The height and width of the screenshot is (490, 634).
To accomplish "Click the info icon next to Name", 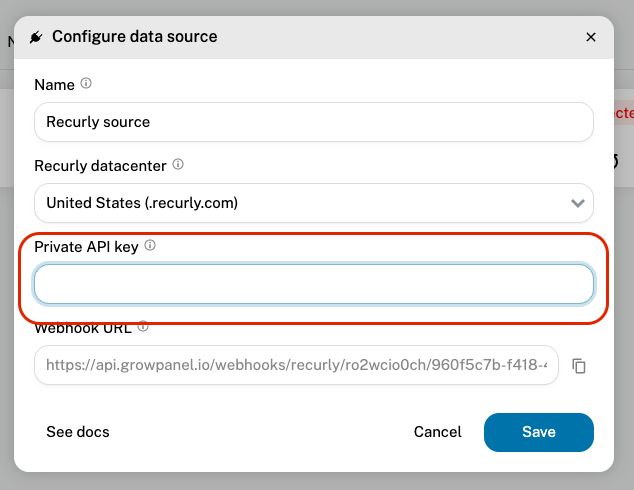I will (86, 83).
